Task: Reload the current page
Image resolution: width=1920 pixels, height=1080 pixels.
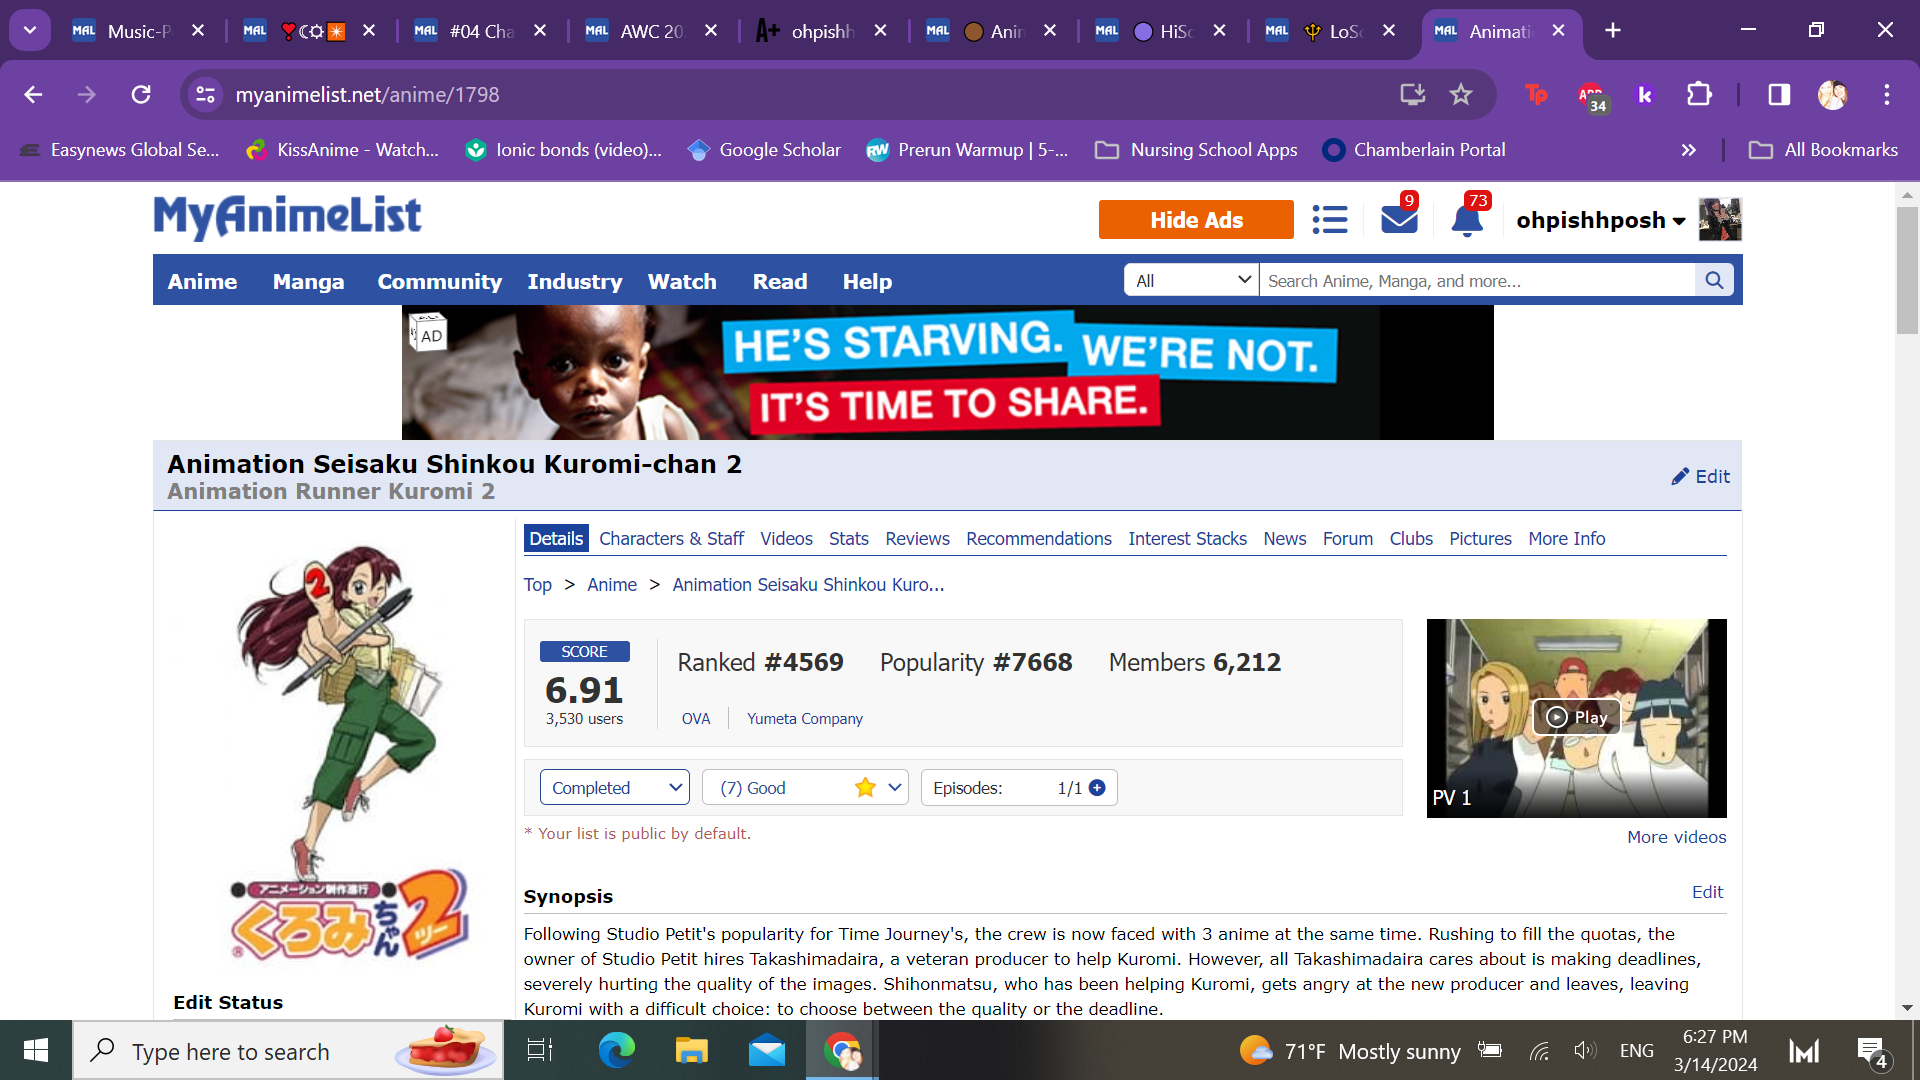Action: coord(141,94)
